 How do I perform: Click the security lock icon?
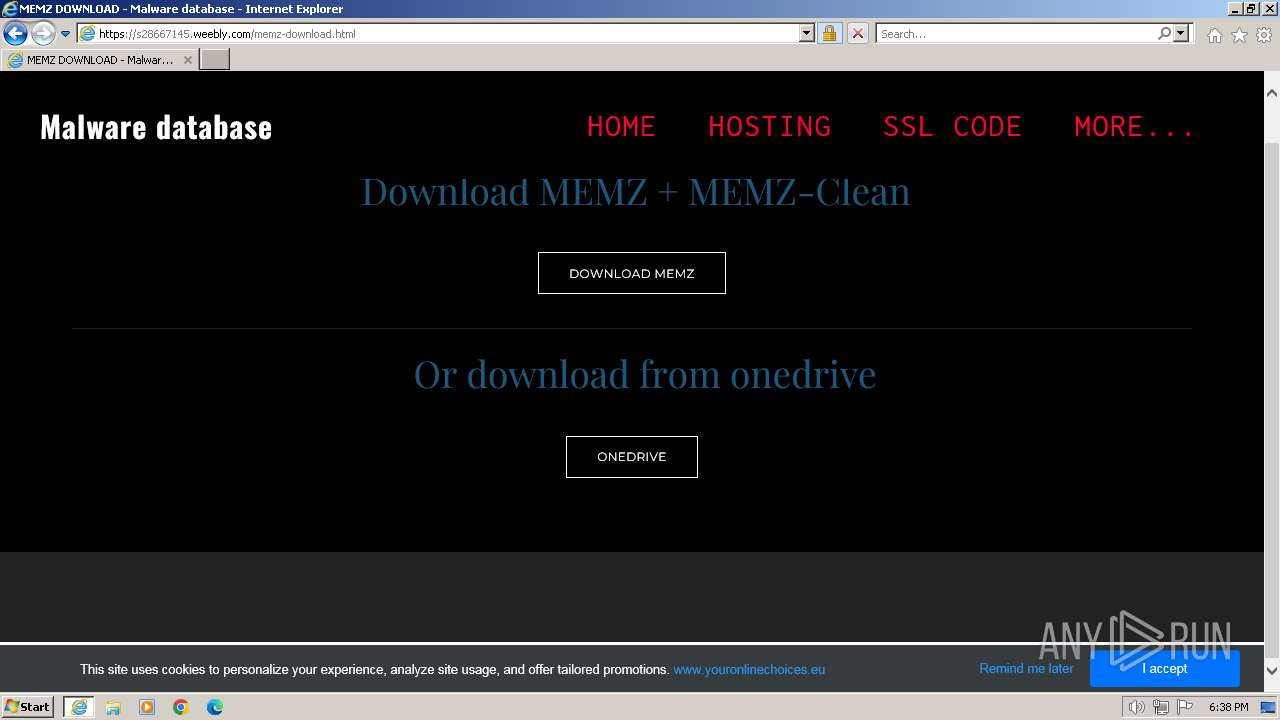point(829,33)
